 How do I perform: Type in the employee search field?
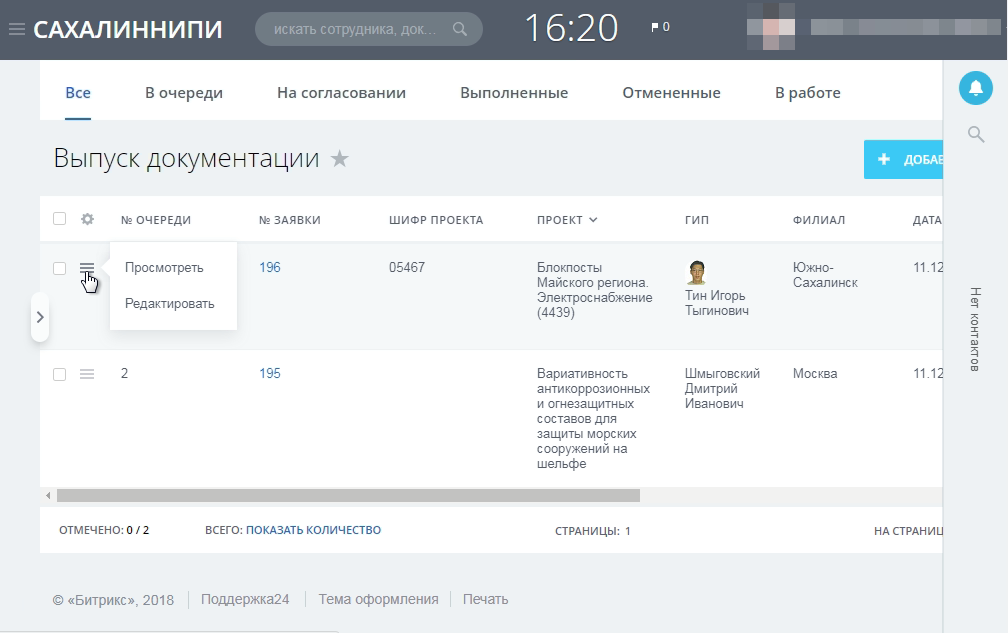click(x=355, y=29)
